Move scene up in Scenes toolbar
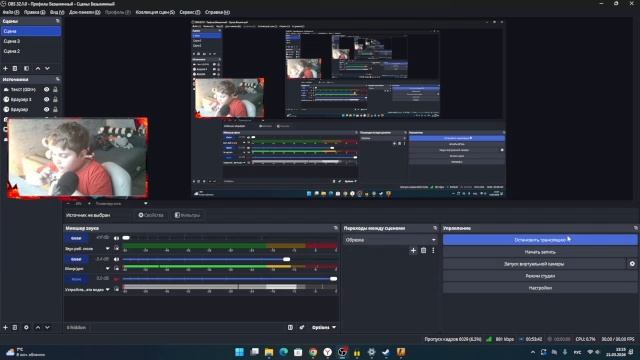Screen dimensions: 640x360 pyautogui.click(x=38, y=69)
